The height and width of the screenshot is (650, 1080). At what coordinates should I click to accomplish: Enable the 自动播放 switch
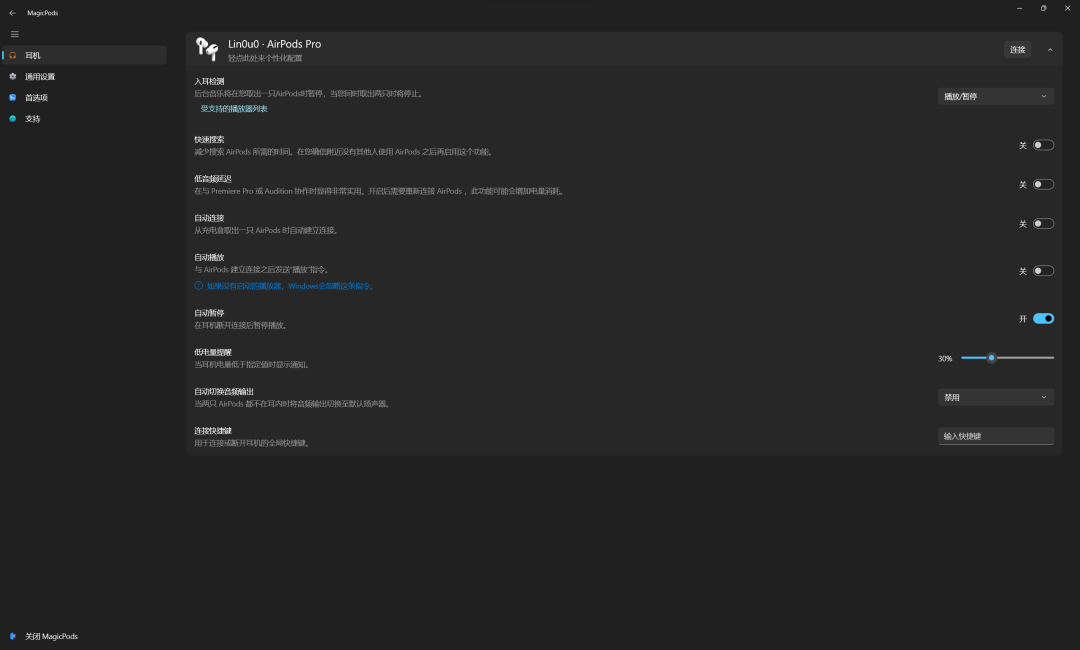[x=1043, y=271]
